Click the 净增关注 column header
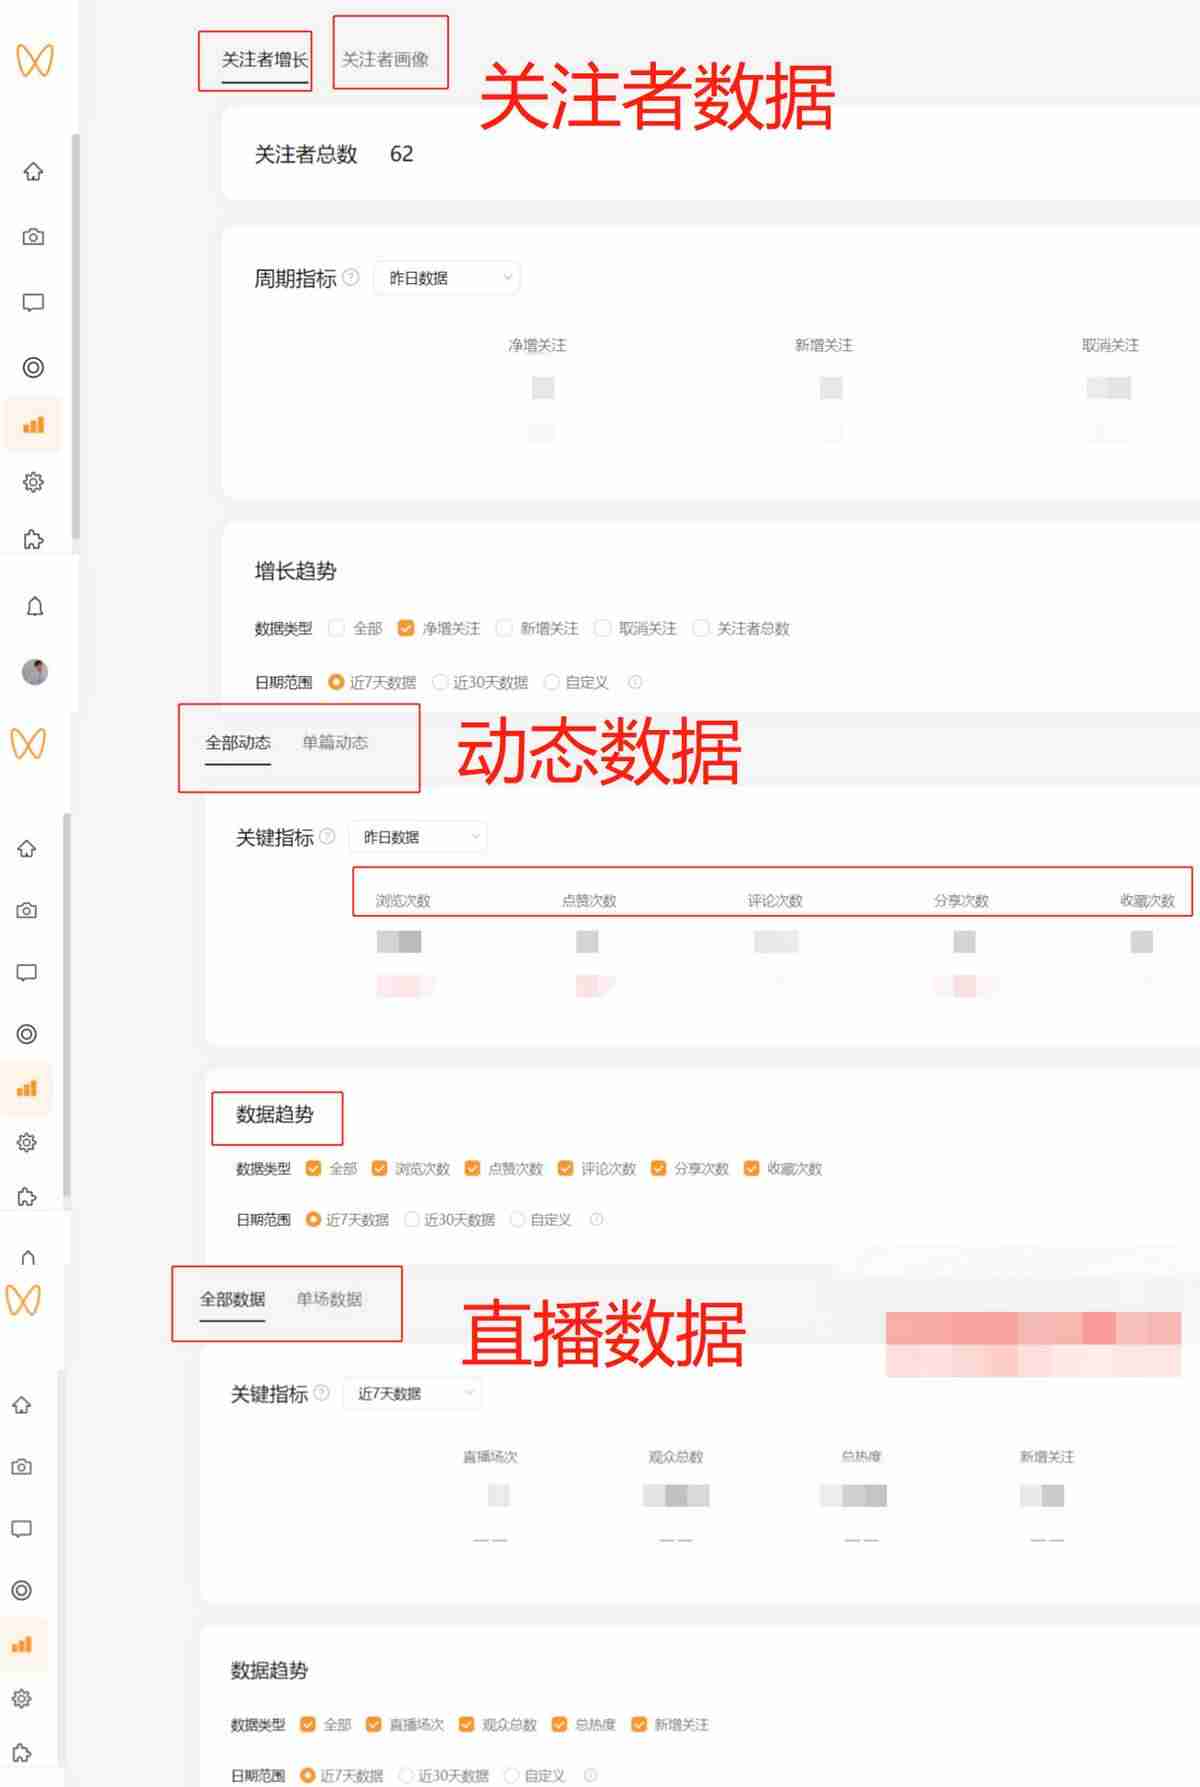1200x1787 pixels. (537, 345)
